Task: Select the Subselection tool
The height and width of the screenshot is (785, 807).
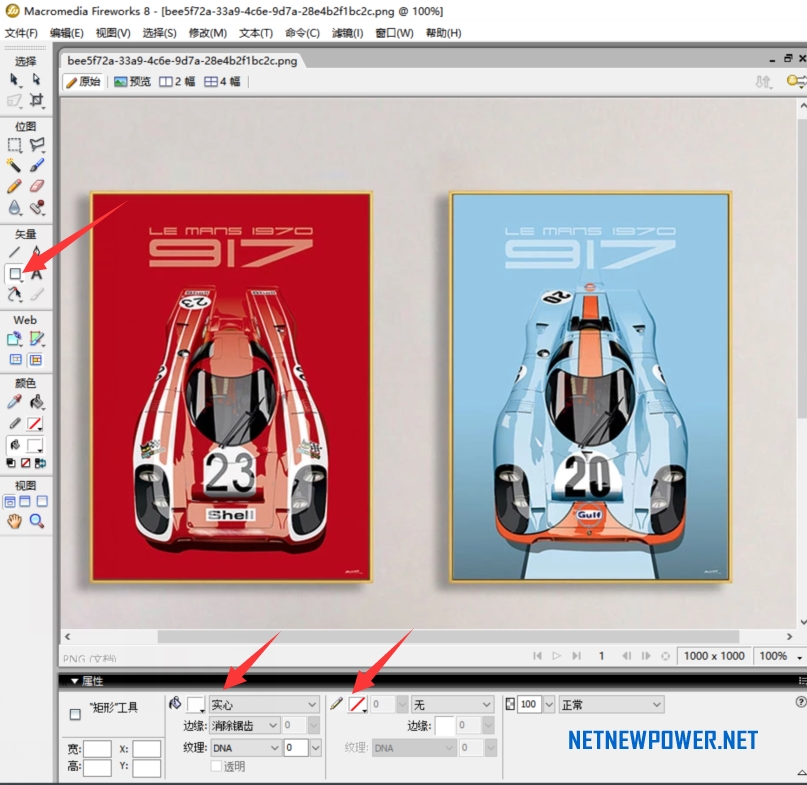Action: [x=36, y=79]
